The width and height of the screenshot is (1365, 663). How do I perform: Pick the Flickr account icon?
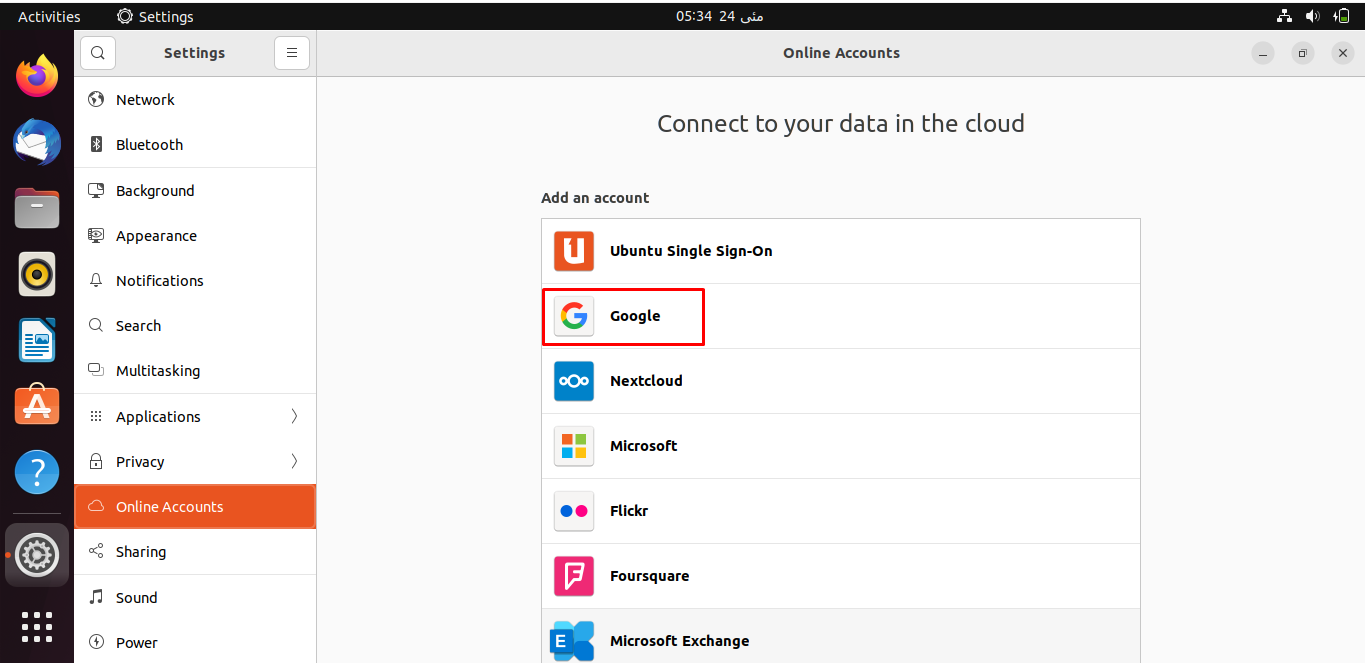tap(574, 511)
